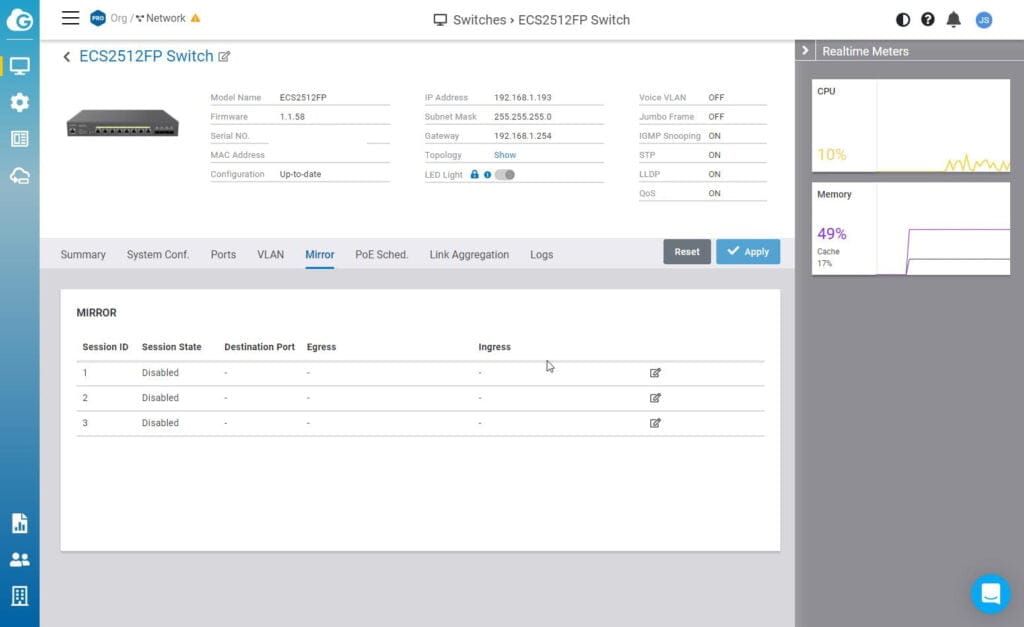Click the Topology Show link
Image resolution: width=1024 pixels, height=627 pixels.
pyautogui.click(x=505, y=155)
